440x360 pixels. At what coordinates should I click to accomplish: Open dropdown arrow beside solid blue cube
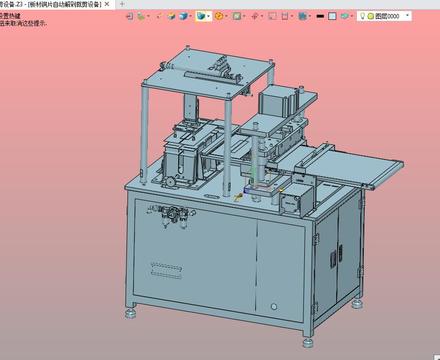click(x=190, y=16)
